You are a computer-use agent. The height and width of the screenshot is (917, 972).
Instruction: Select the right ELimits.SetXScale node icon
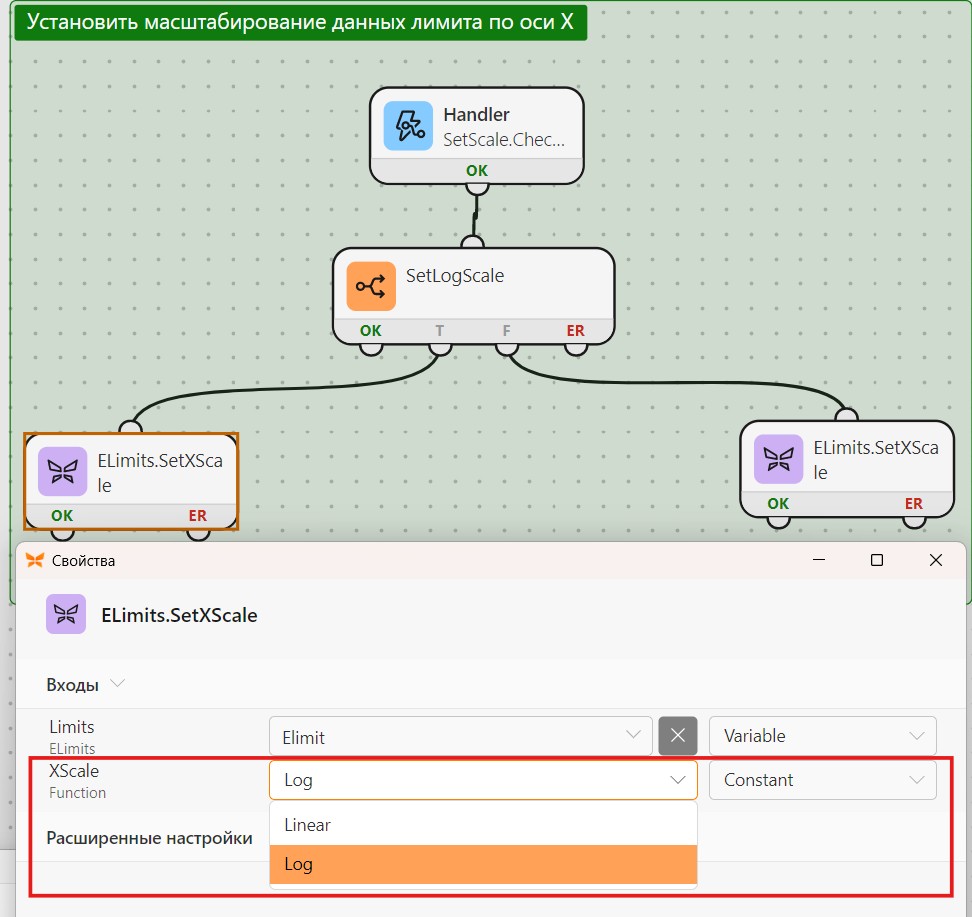779,459
